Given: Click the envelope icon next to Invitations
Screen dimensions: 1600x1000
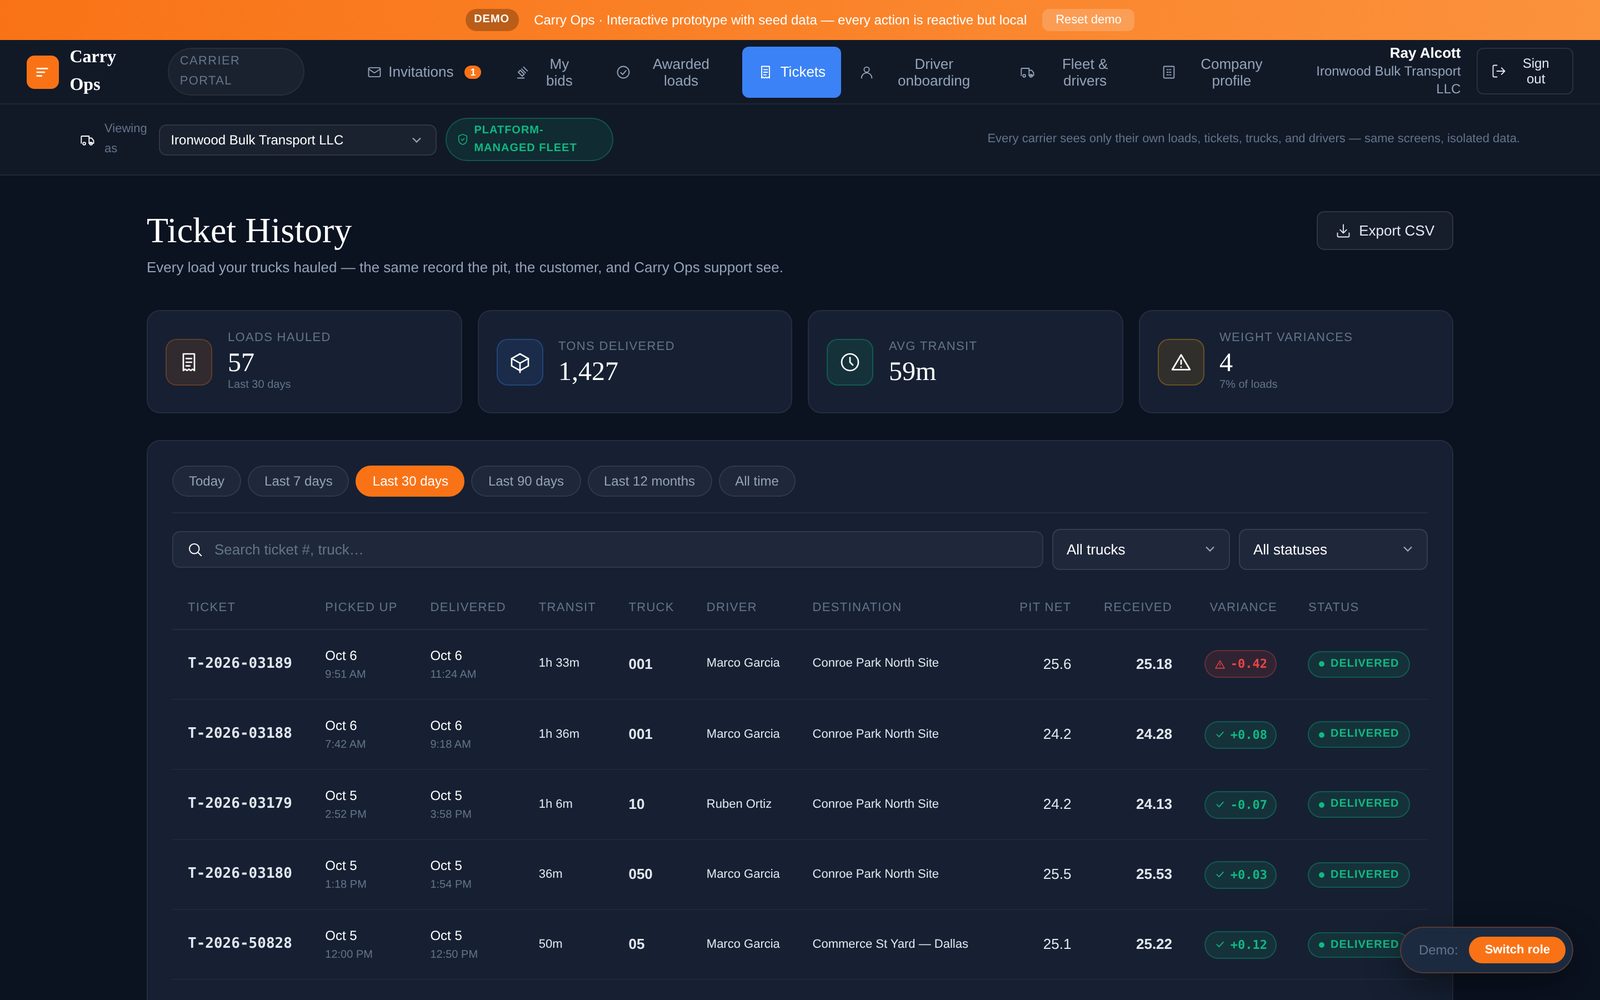Looking at the screenshot, I should (x=374, y=72).
